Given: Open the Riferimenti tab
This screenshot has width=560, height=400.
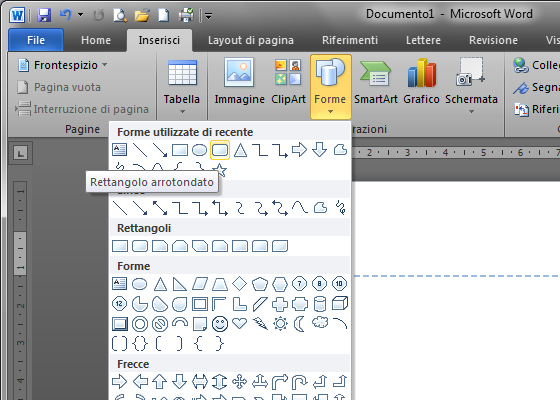Looking at the screenshot, I should tap(350, 40).
